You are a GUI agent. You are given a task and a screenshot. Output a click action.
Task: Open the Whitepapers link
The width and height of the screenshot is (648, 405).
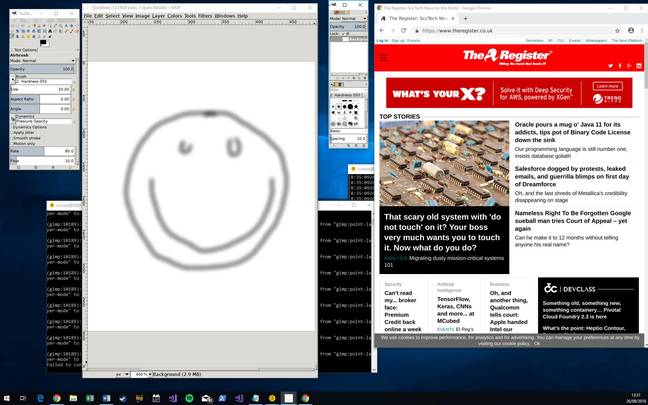tap(596, 40)
